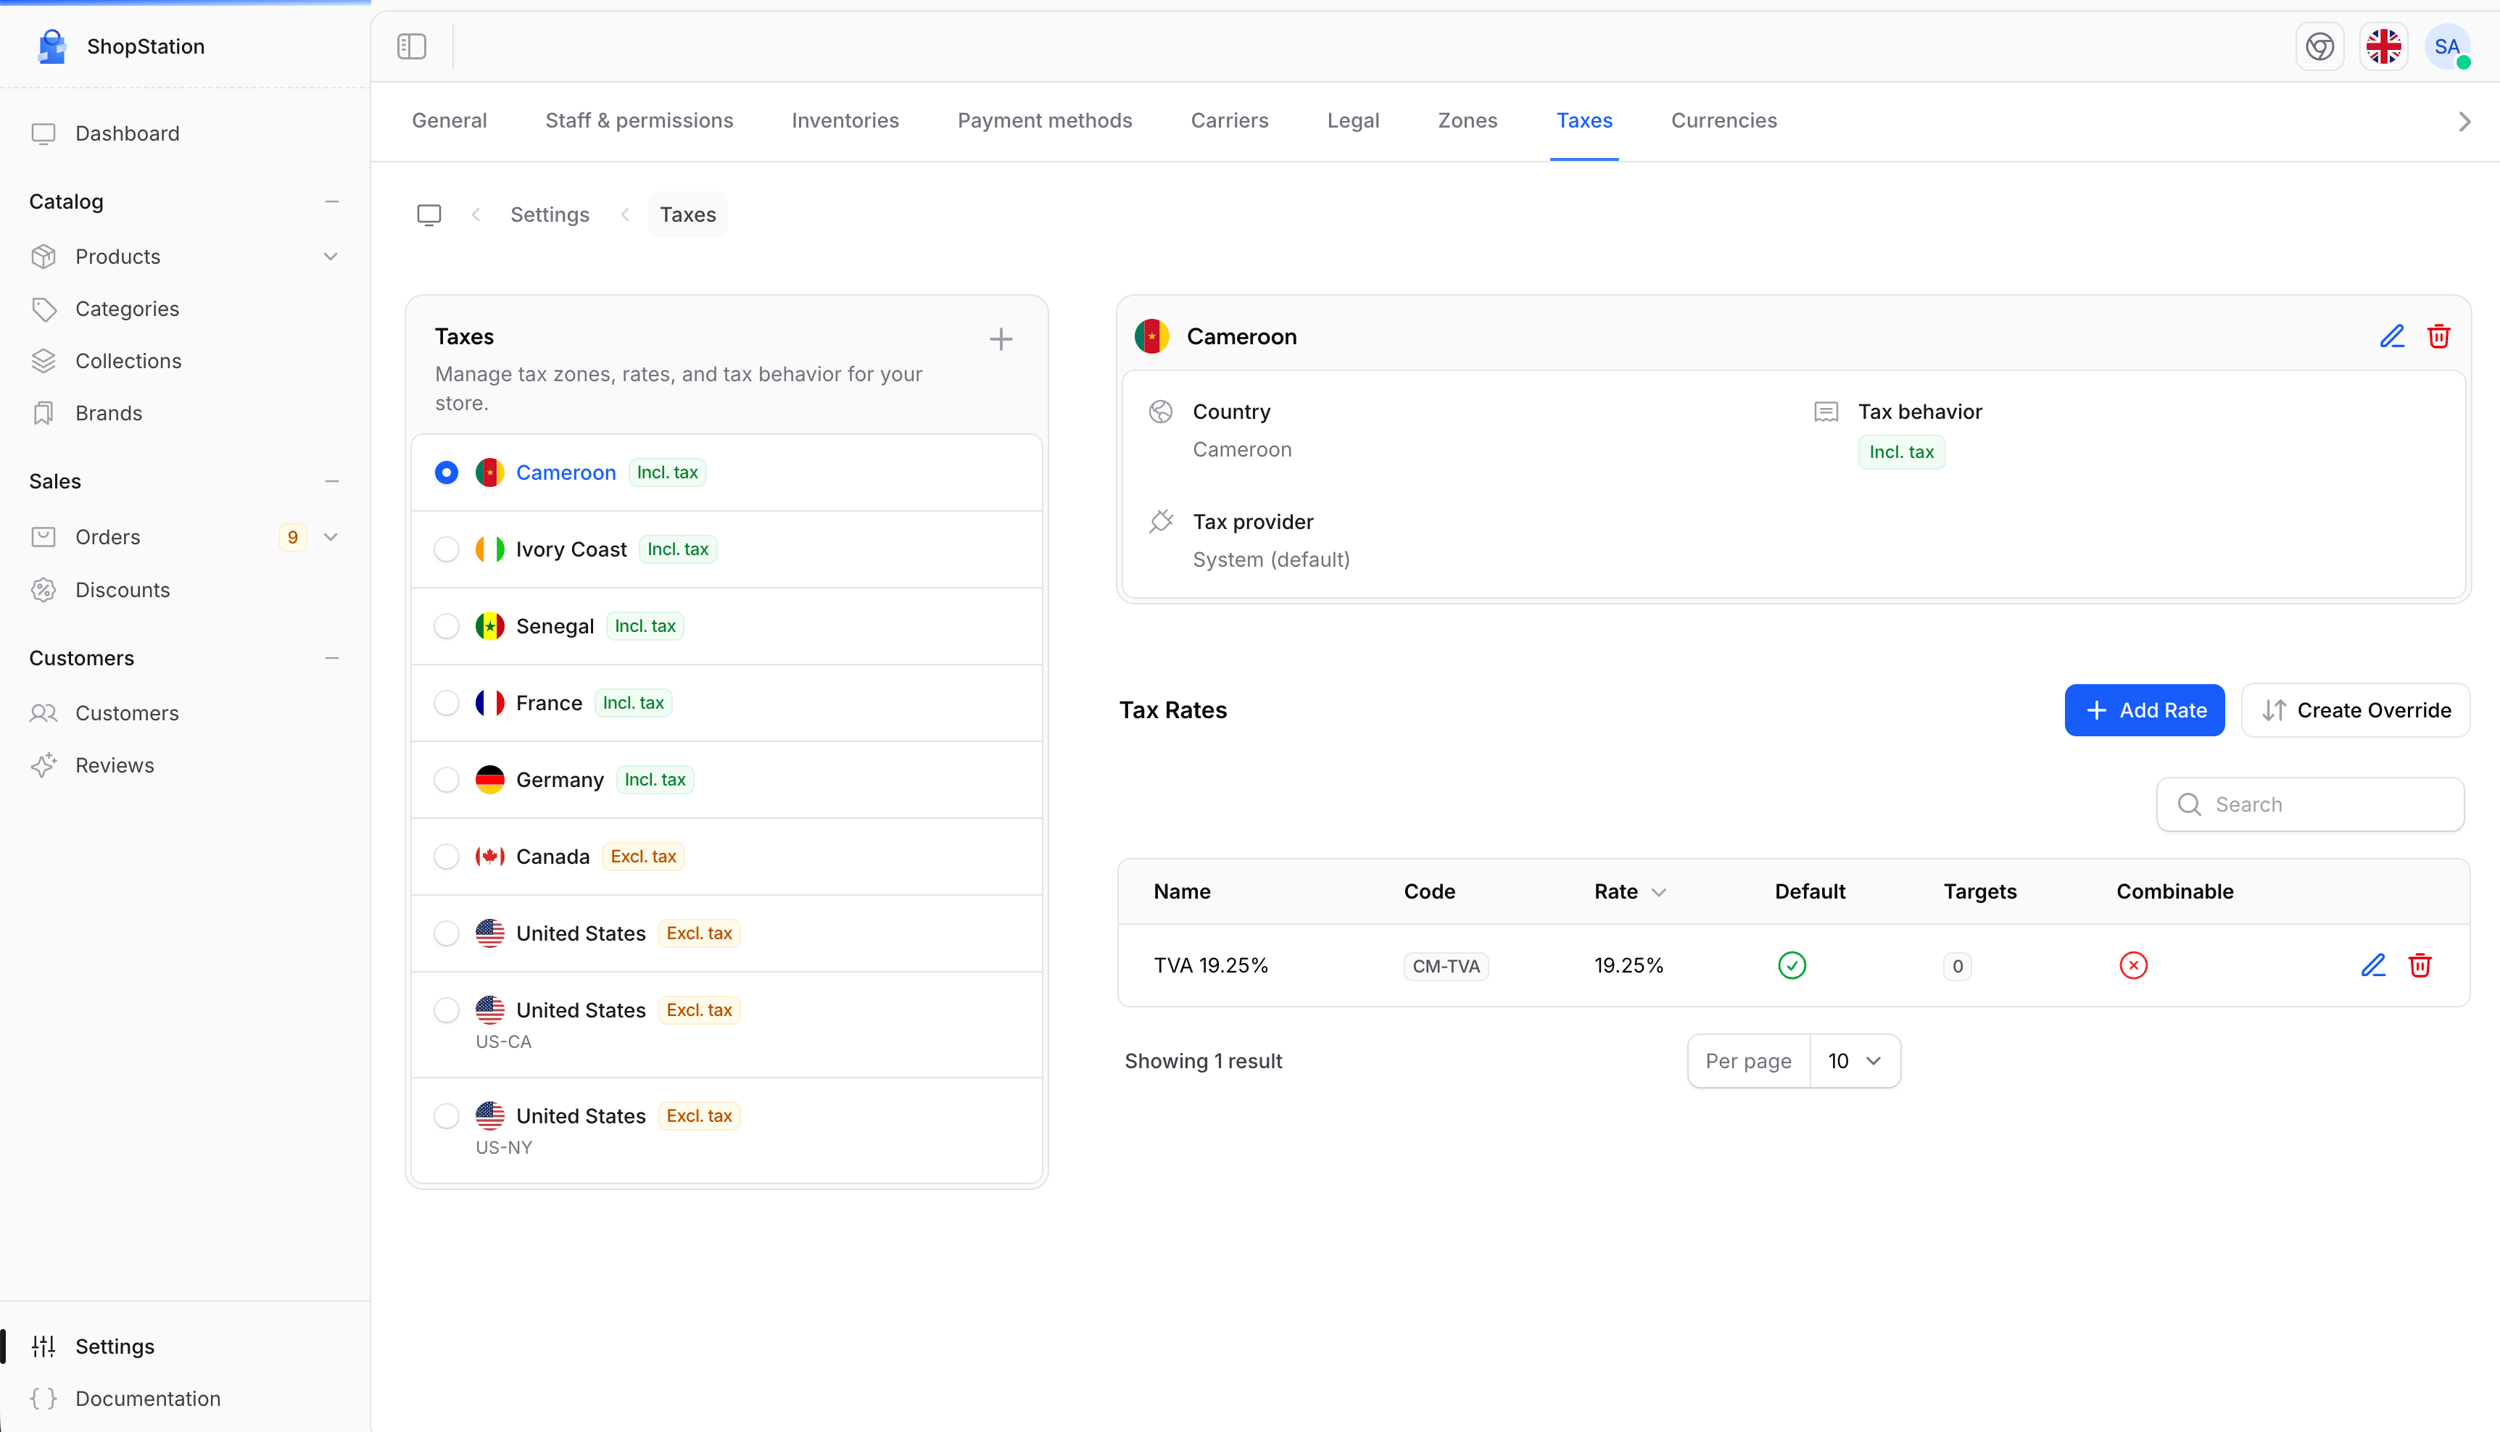Open the Carriers tab

[1229, 121]
